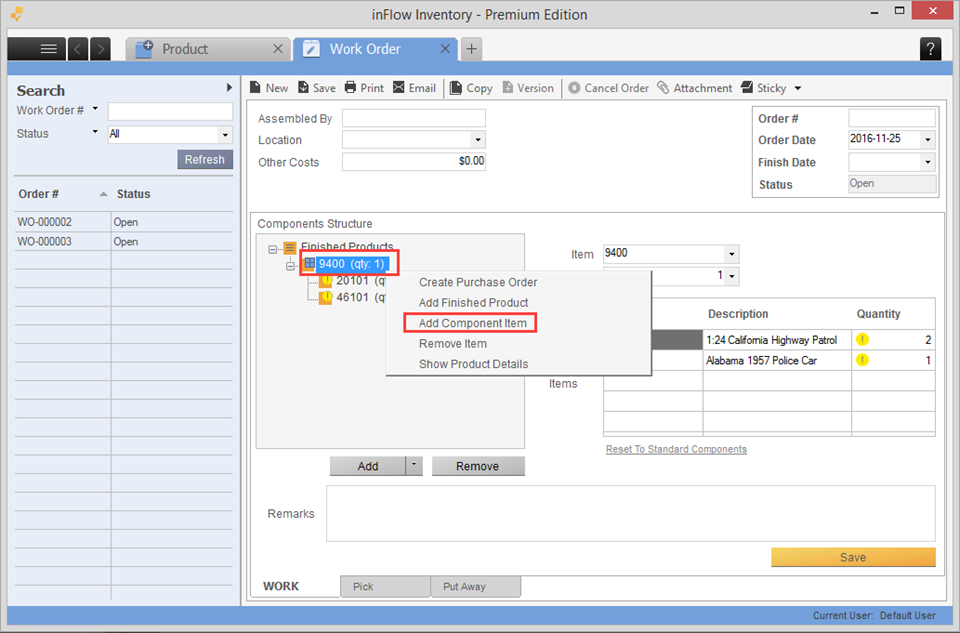Choose Add Finished Product from context menu
This screenshot has height=633, width=960.
473,302
